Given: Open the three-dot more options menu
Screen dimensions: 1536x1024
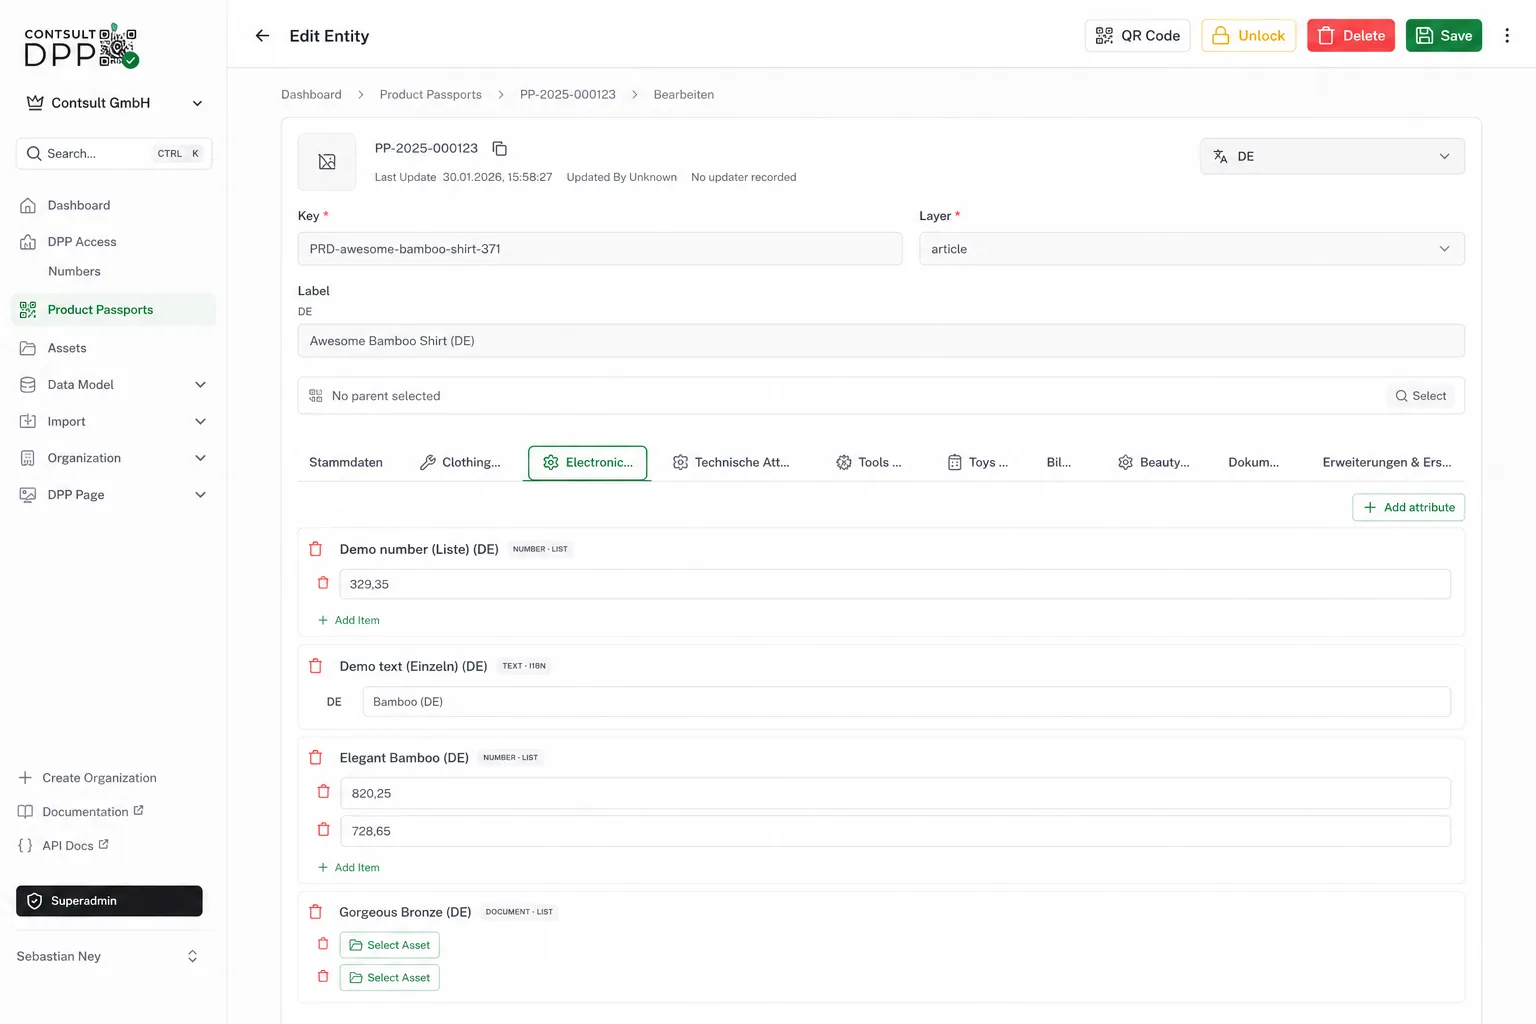Looking at the screenshot, I should 1507,36.
